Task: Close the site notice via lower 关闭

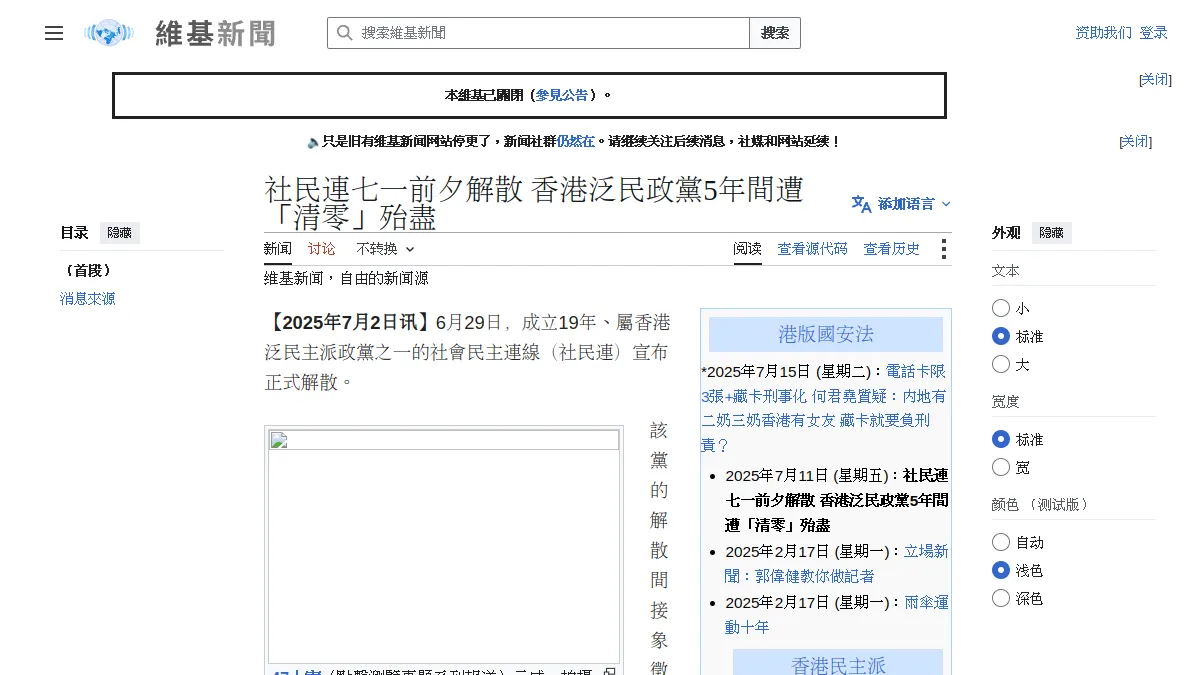Action: click(x=1135, y=142)
